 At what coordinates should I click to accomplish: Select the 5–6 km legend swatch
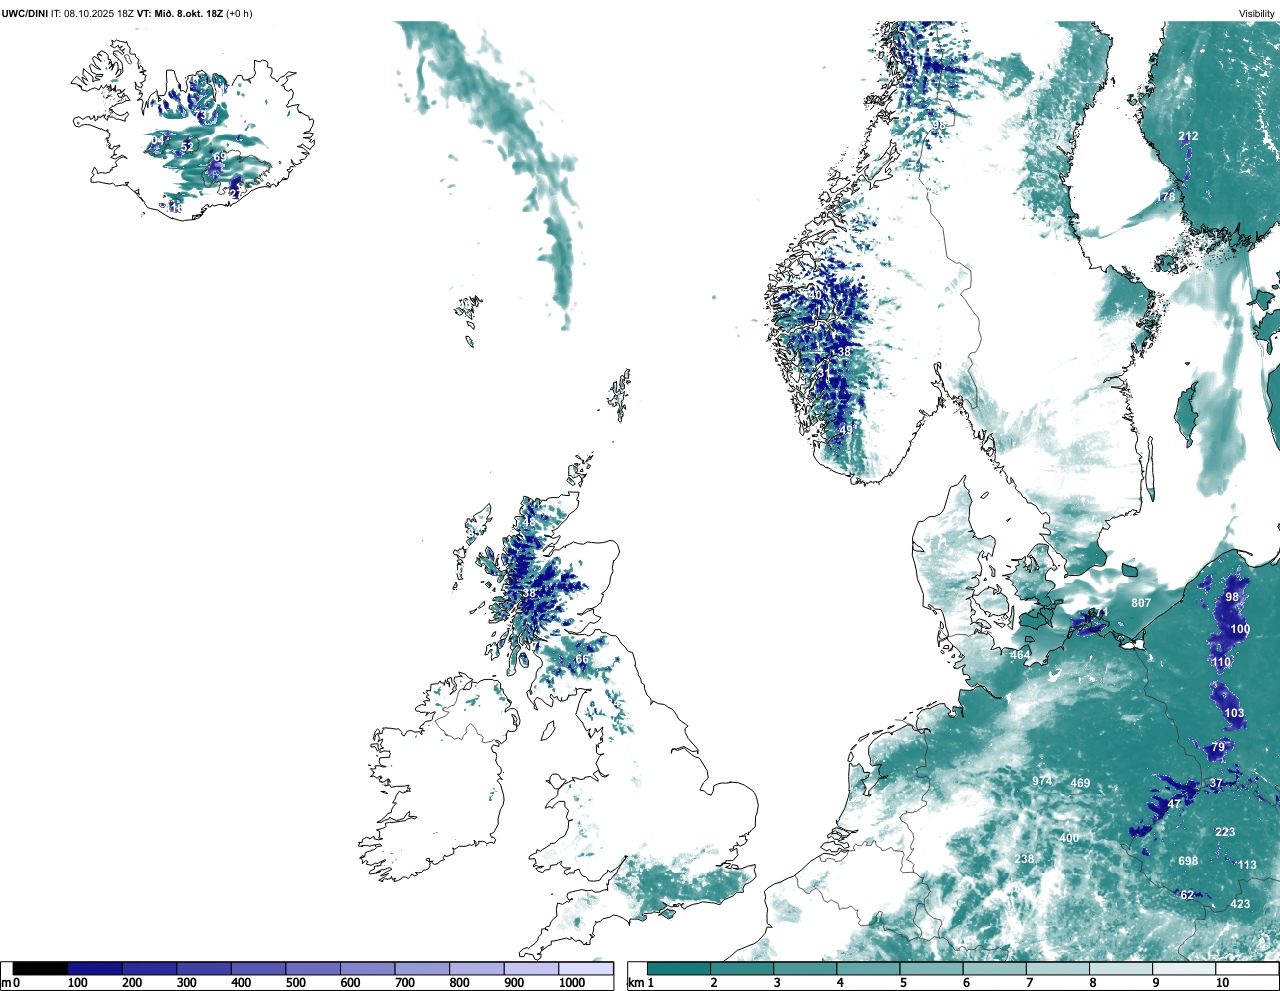932,969
